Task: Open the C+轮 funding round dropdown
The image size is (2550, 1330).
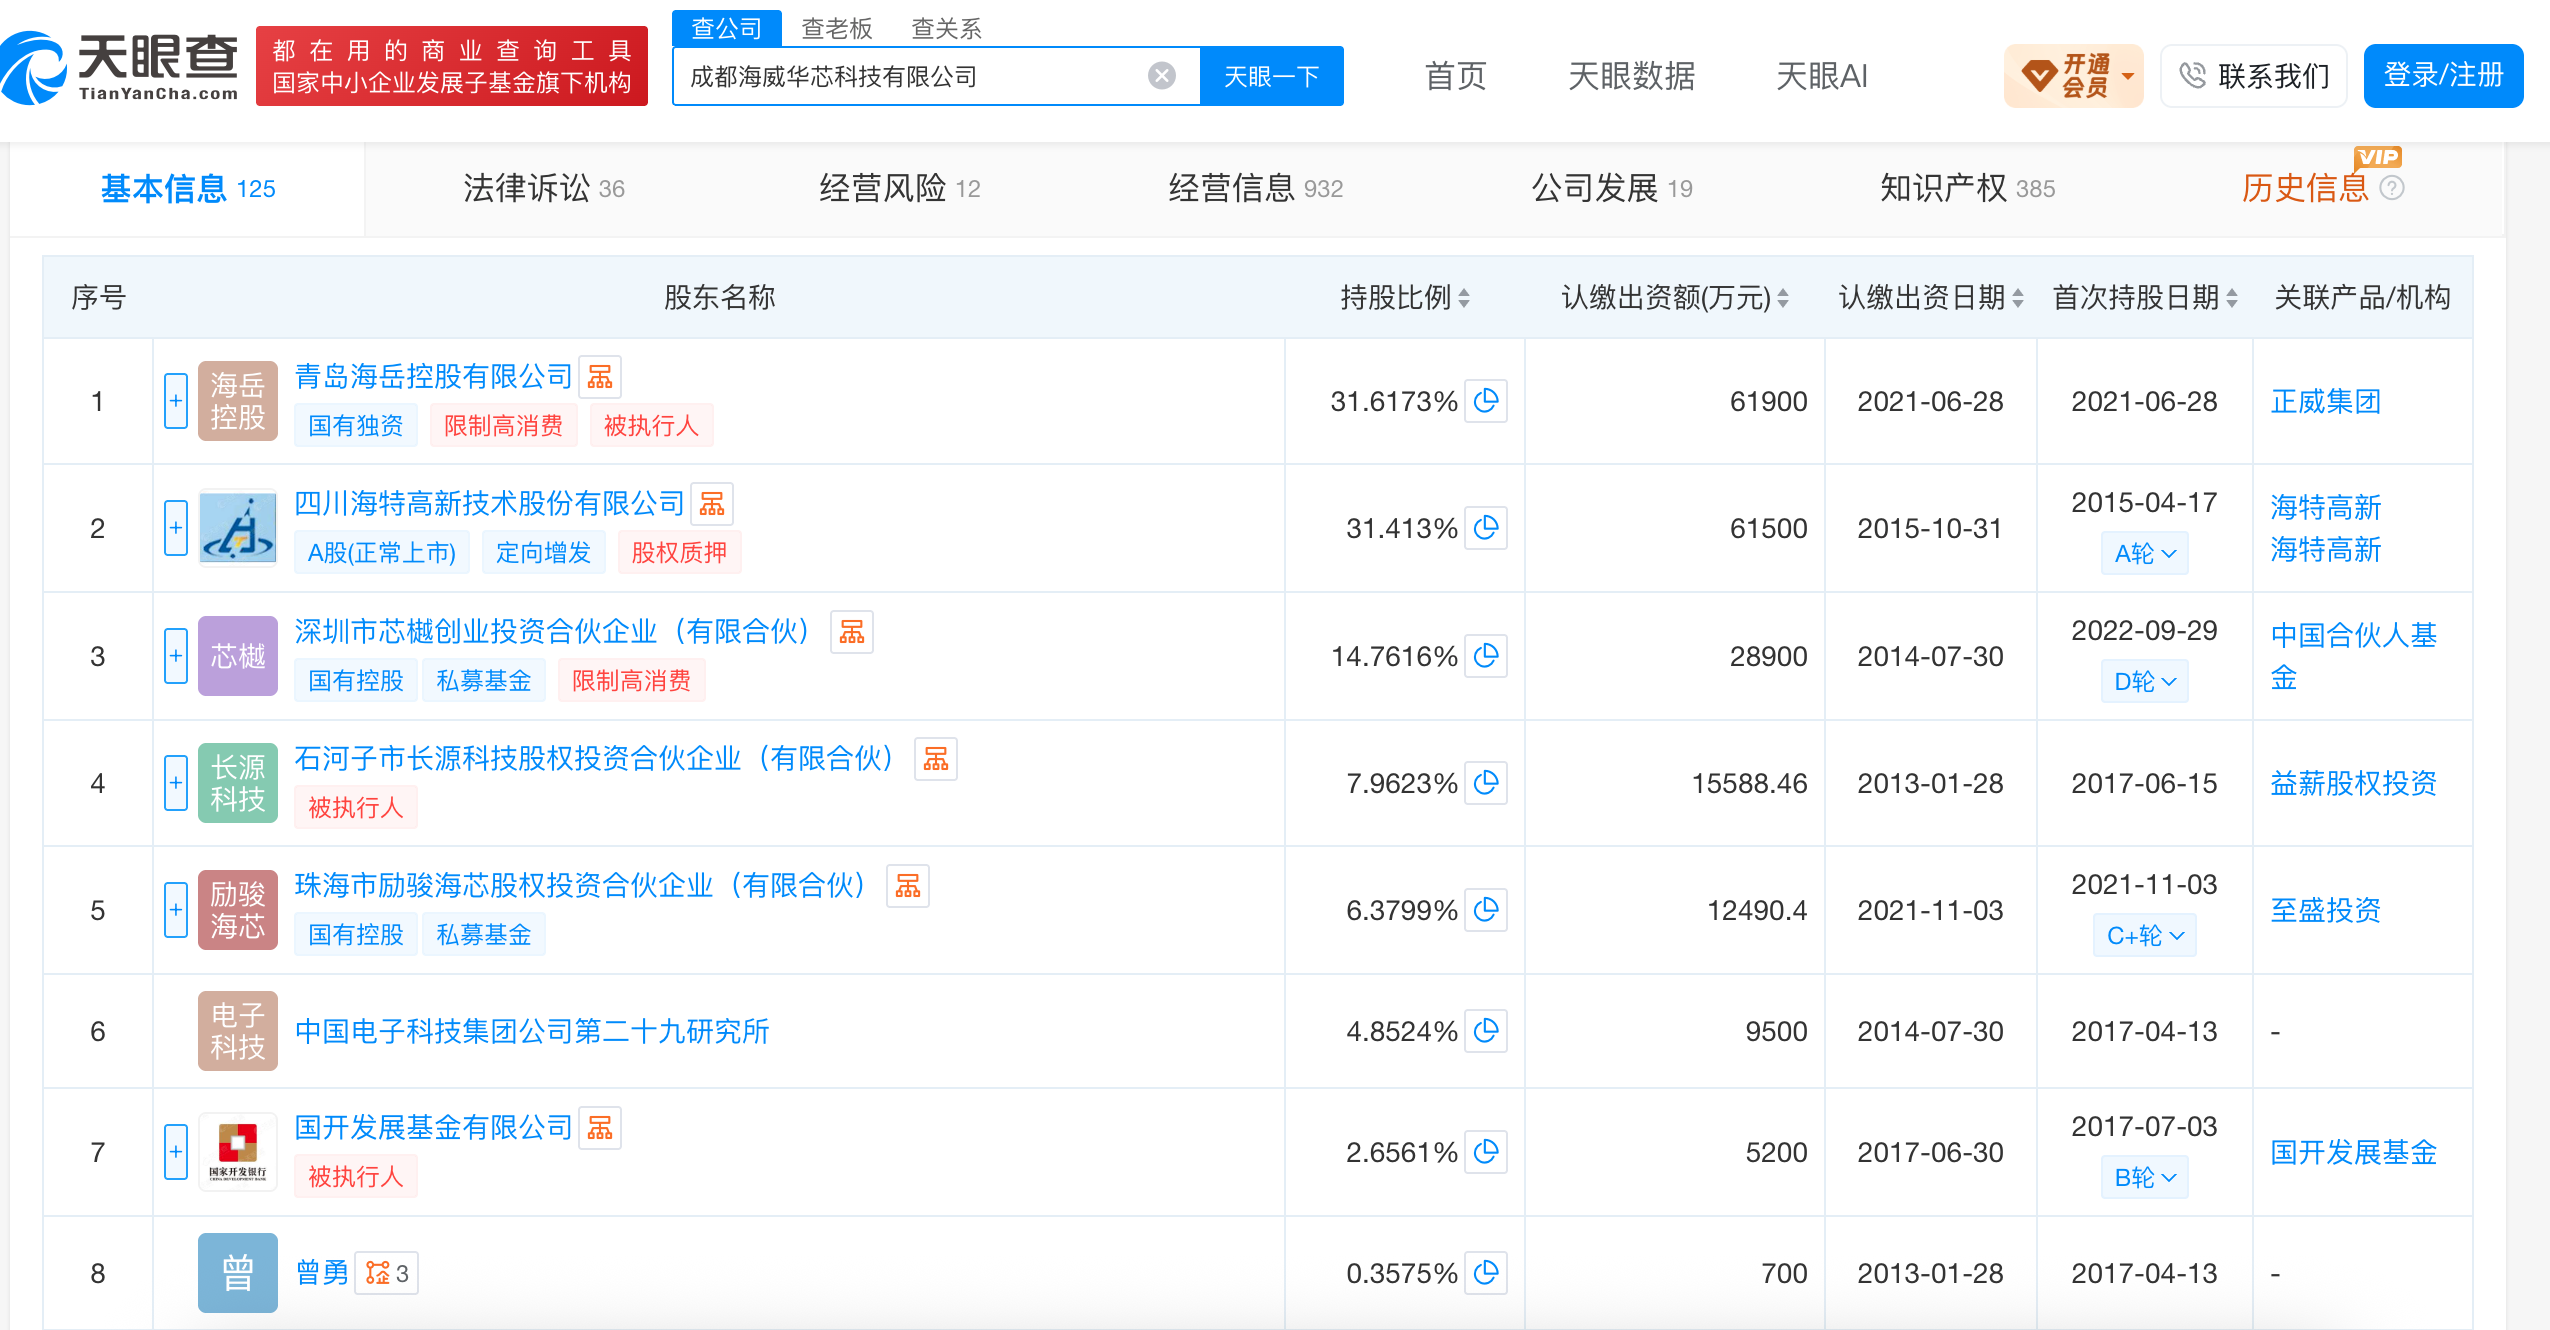Action: (2145, 936)
